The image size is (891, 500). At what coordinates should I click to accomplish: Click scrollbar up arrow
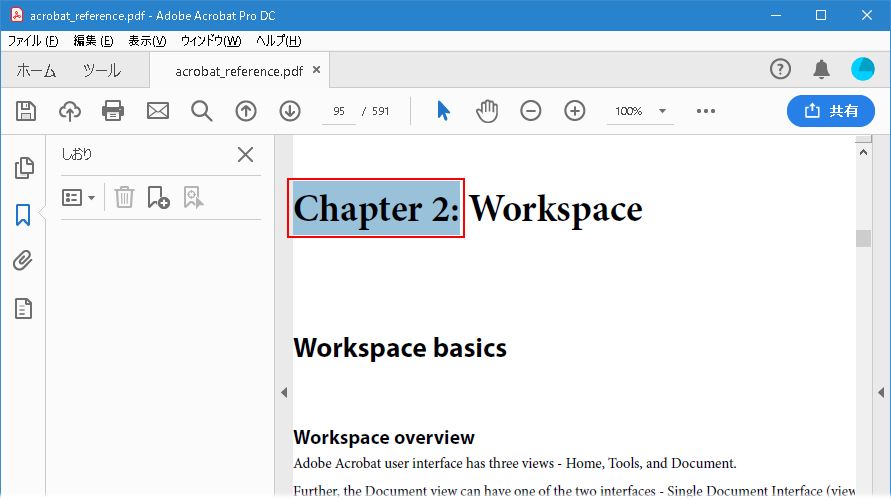click(863, 152)
